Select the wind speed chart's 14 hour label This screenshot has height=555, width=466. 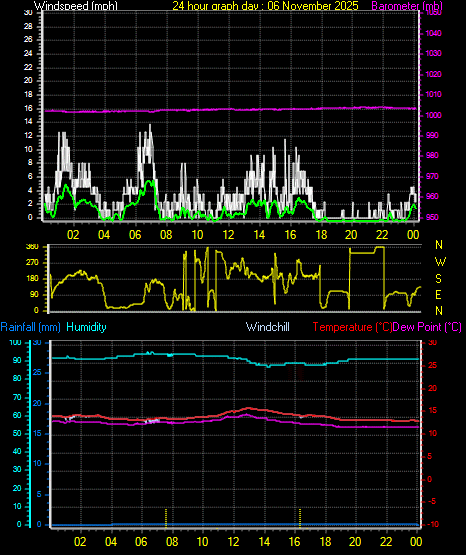(259, 235)
